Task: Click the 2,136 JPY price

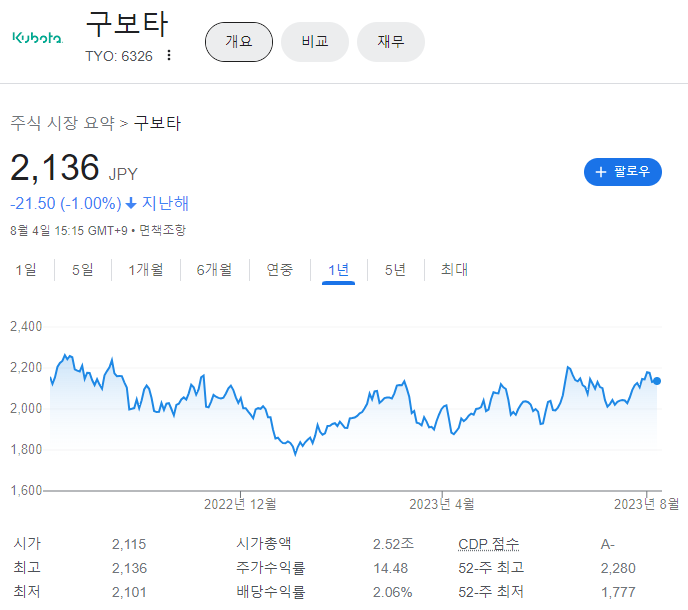Action: (74, 168)
